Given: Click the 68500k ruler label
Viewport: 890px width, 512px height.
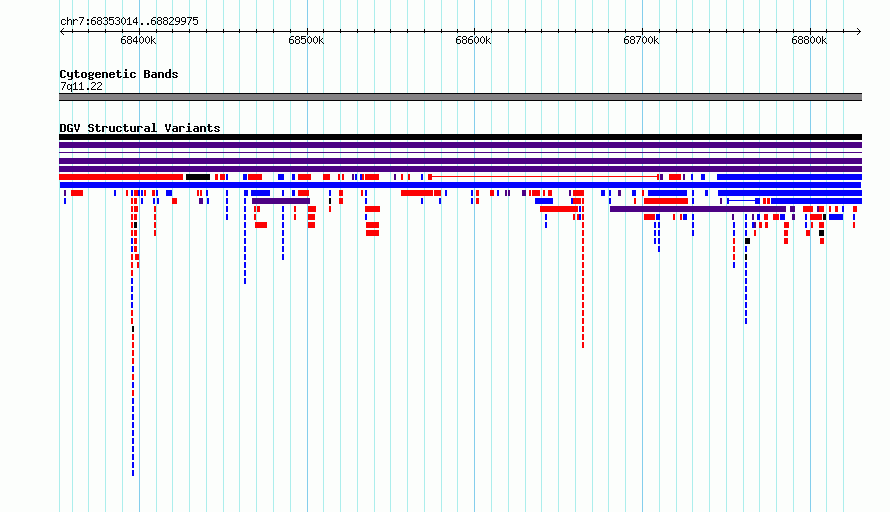Looking at the screenshot, I should 306,40.
